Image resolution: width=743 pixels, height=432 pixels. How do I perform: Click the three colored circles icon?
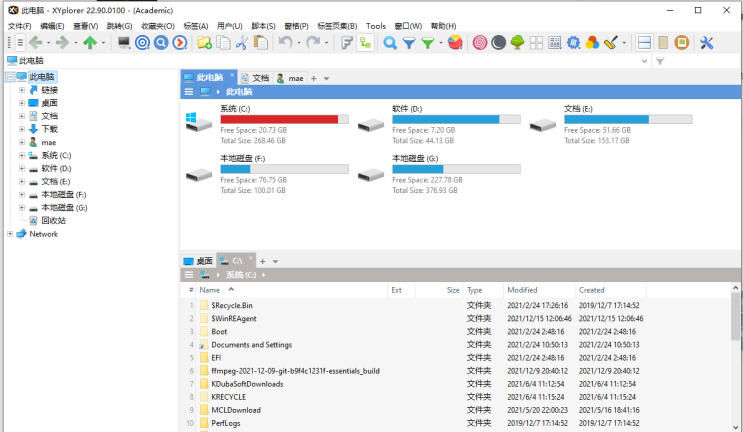(592, 43)
